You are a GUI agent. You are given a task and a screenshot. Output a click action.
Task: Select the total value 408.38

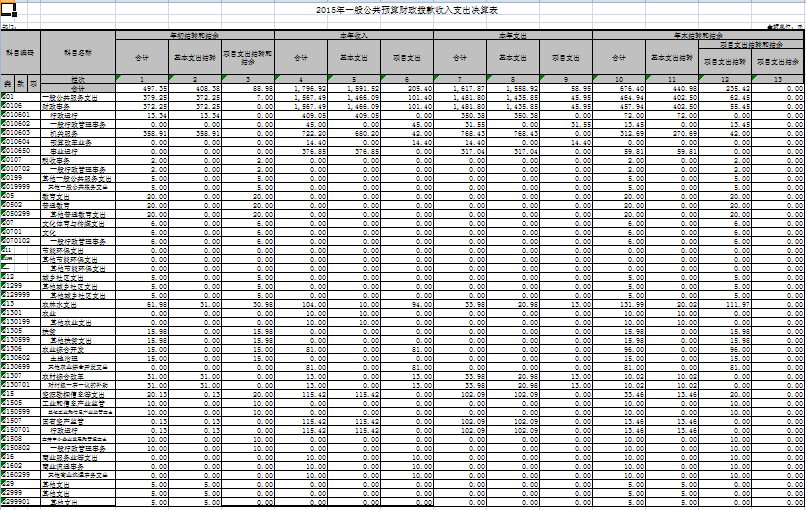(x=195, y=88)
